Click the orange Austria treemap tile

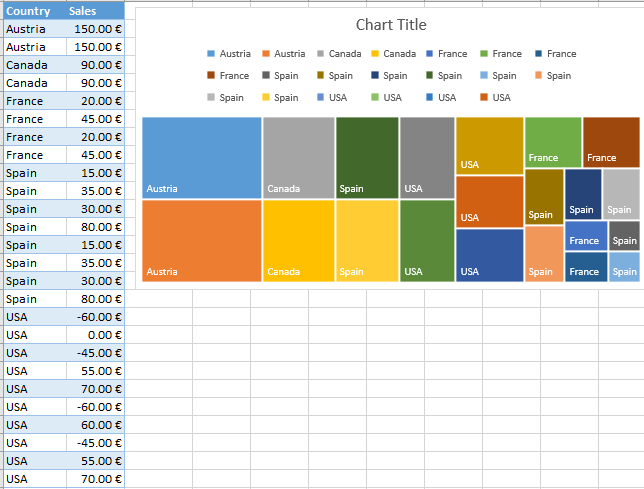pyautogui.click(x=201, y=240)
